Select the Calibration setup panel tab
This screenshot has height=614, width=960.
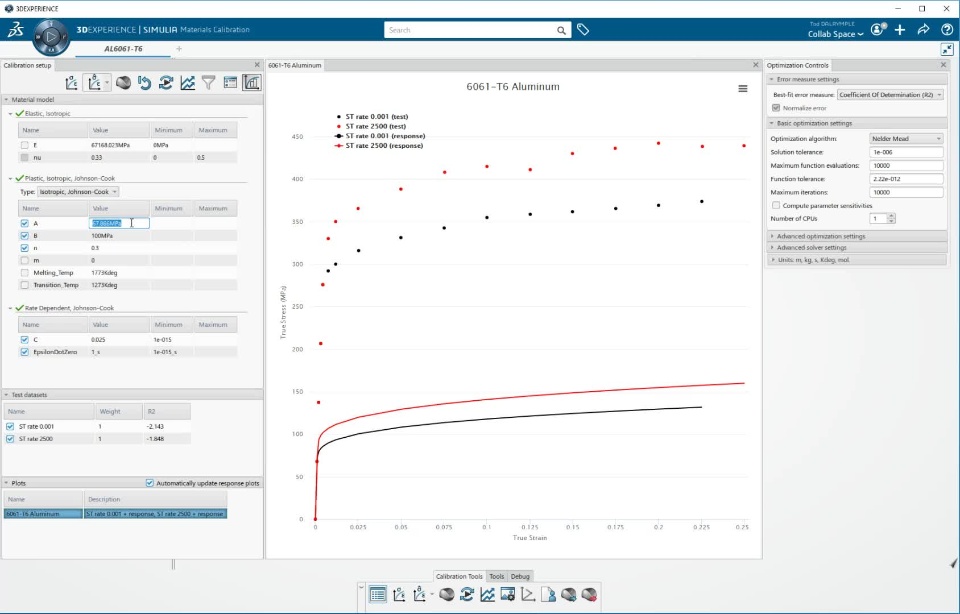pyautogui.click(x=28, y=65)
